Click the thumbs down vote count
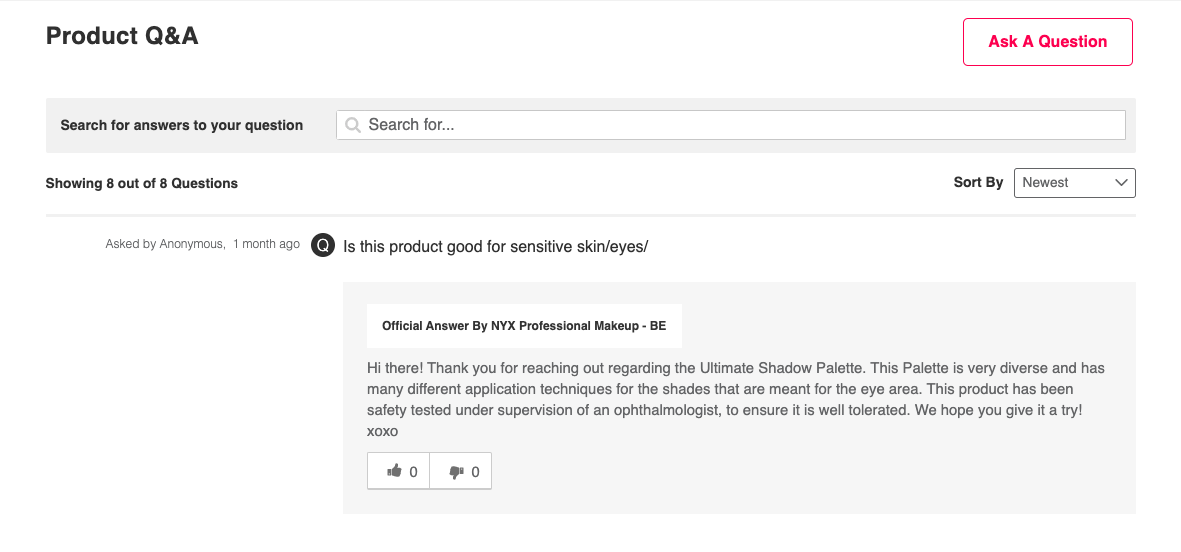The image size is (1181, 552). pyautogui.click(x=475, y=472)
